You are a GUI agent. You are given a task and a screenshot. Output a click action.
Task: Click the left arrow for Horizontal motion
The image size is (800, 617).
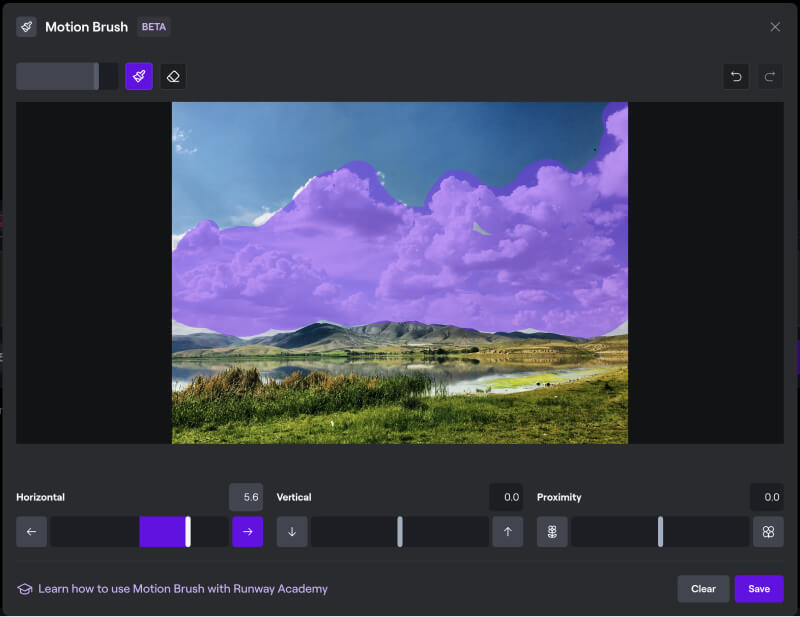coord(31,532)
